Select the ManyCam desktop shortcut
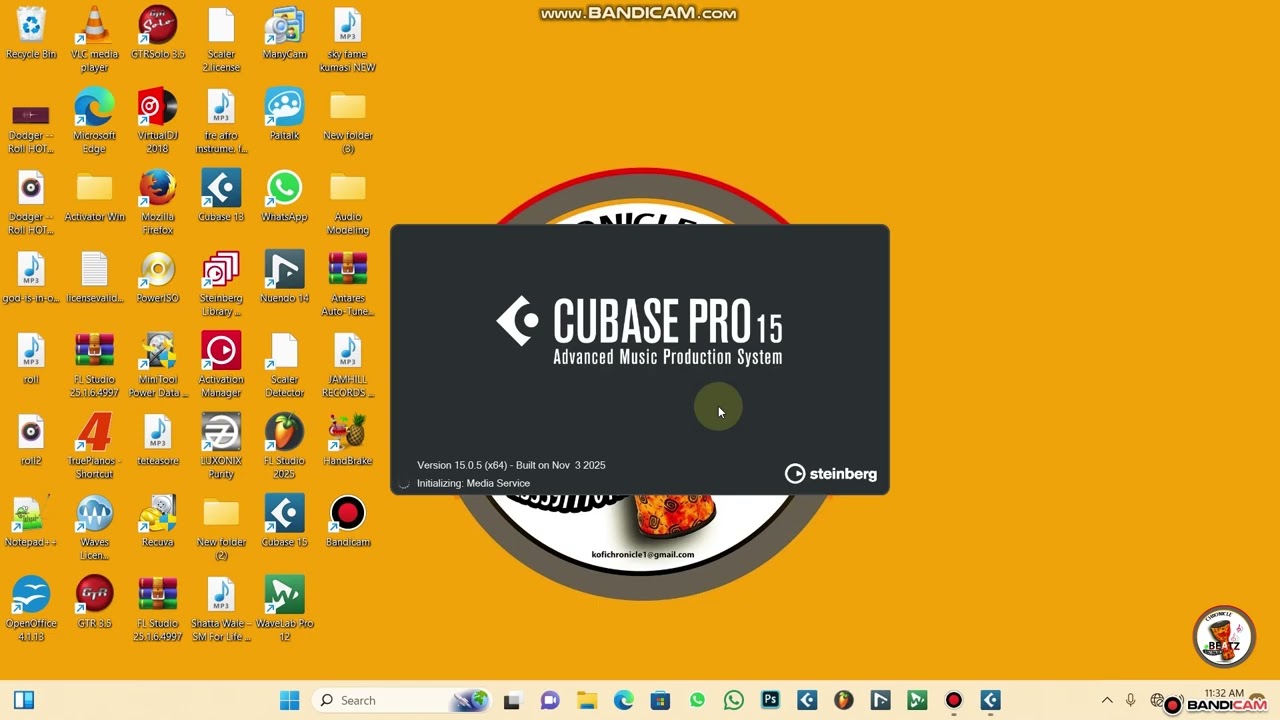 coord(284,34)
